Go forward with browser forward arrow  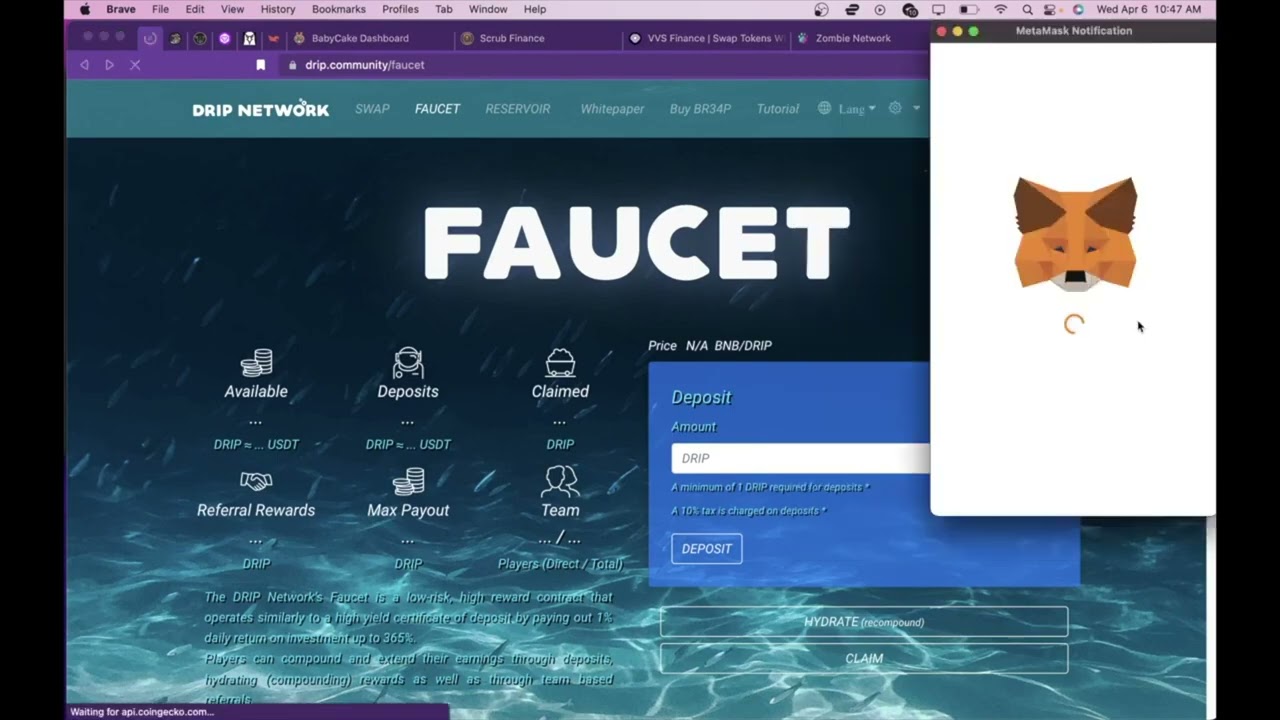(109, 65)
